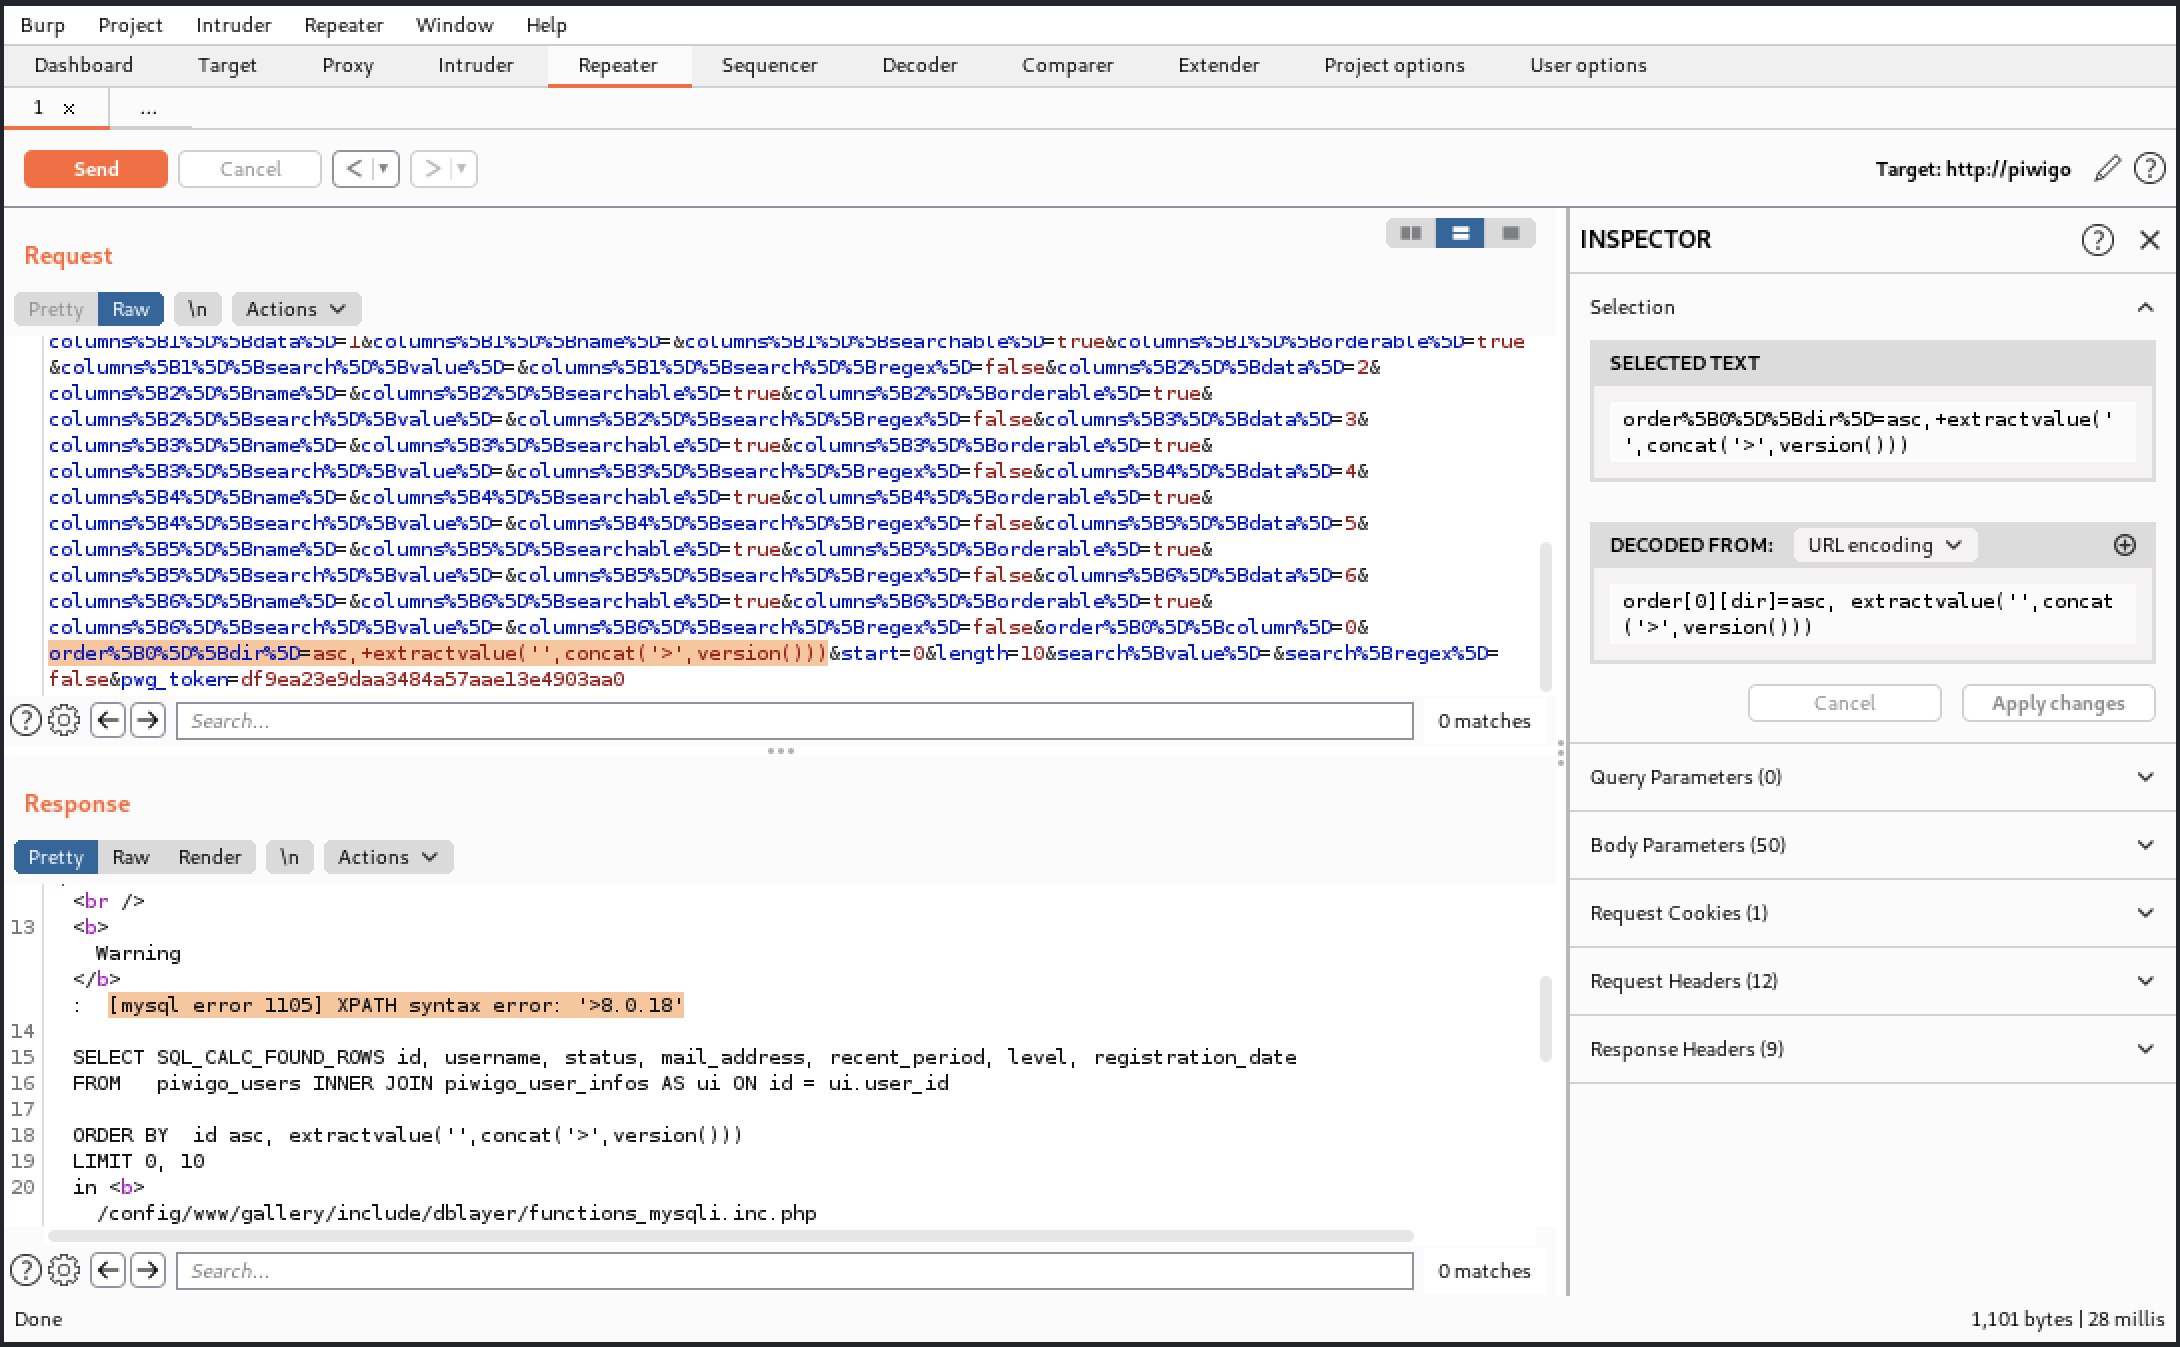
Task: Cancel Inspector selection edits
Action: coord(1844,703)
